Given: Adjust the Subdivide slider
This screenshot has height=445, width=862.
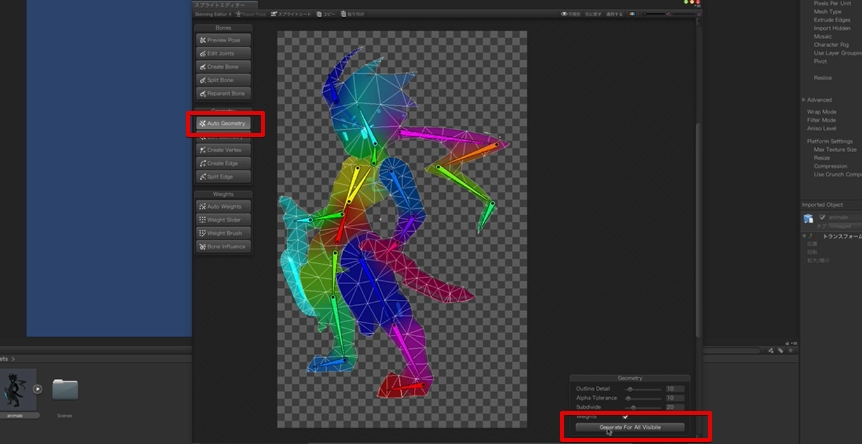Looking at the screenshot, I should coord(643,407).
